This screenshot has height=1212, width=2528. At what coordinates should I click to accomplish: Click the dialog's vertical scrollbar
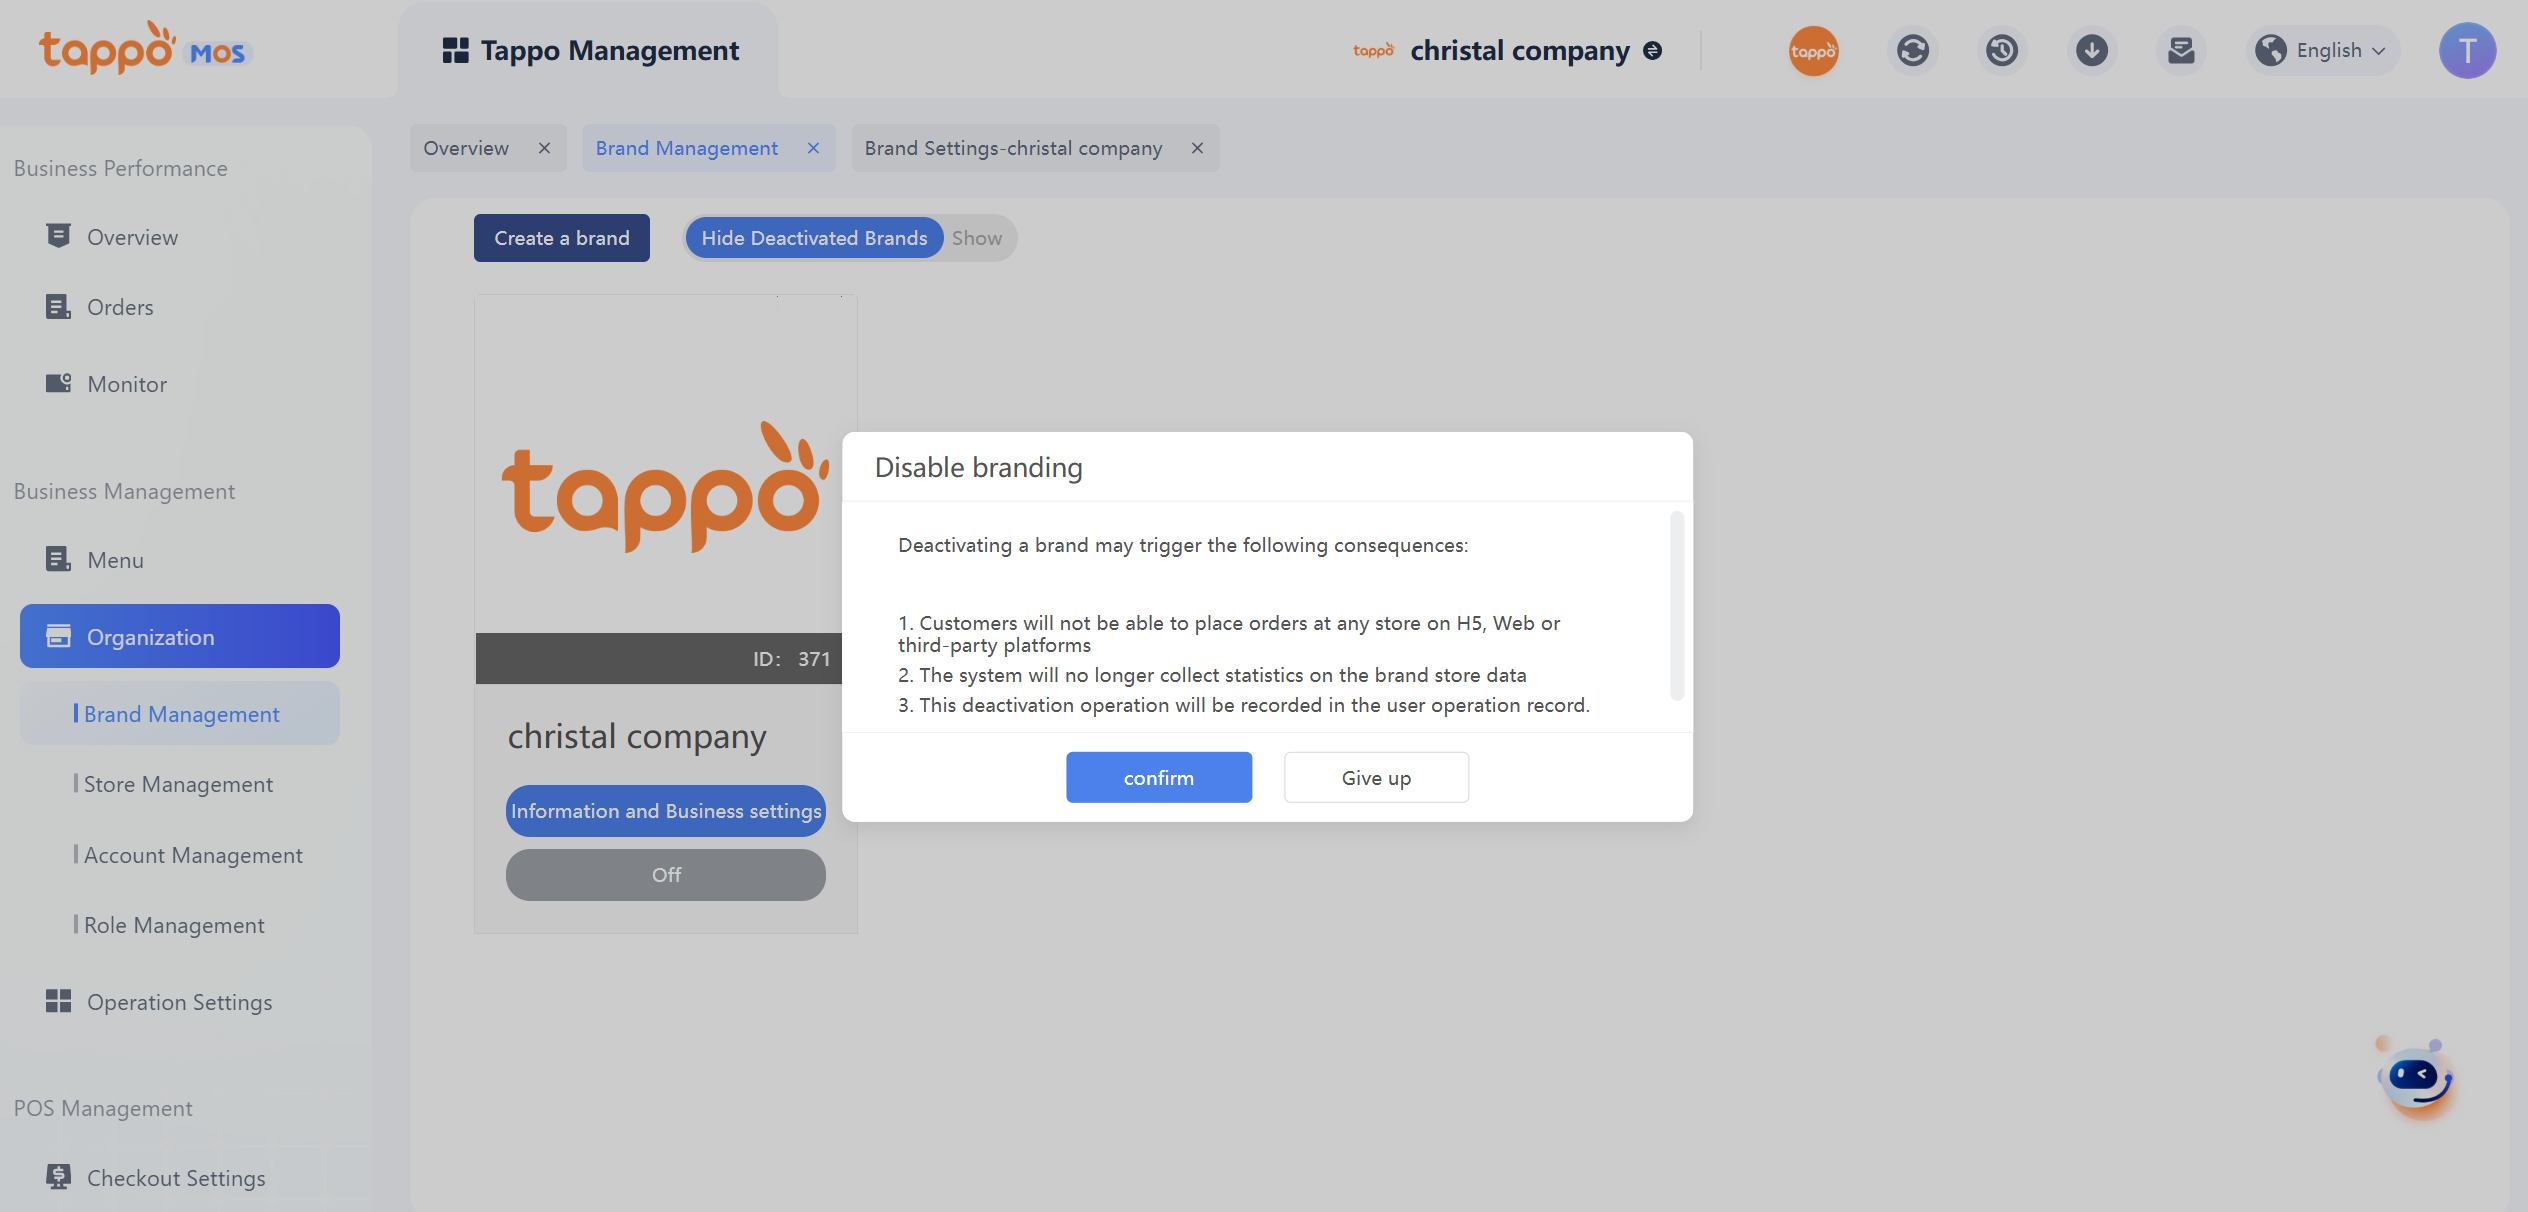[x=1677, y=605]
